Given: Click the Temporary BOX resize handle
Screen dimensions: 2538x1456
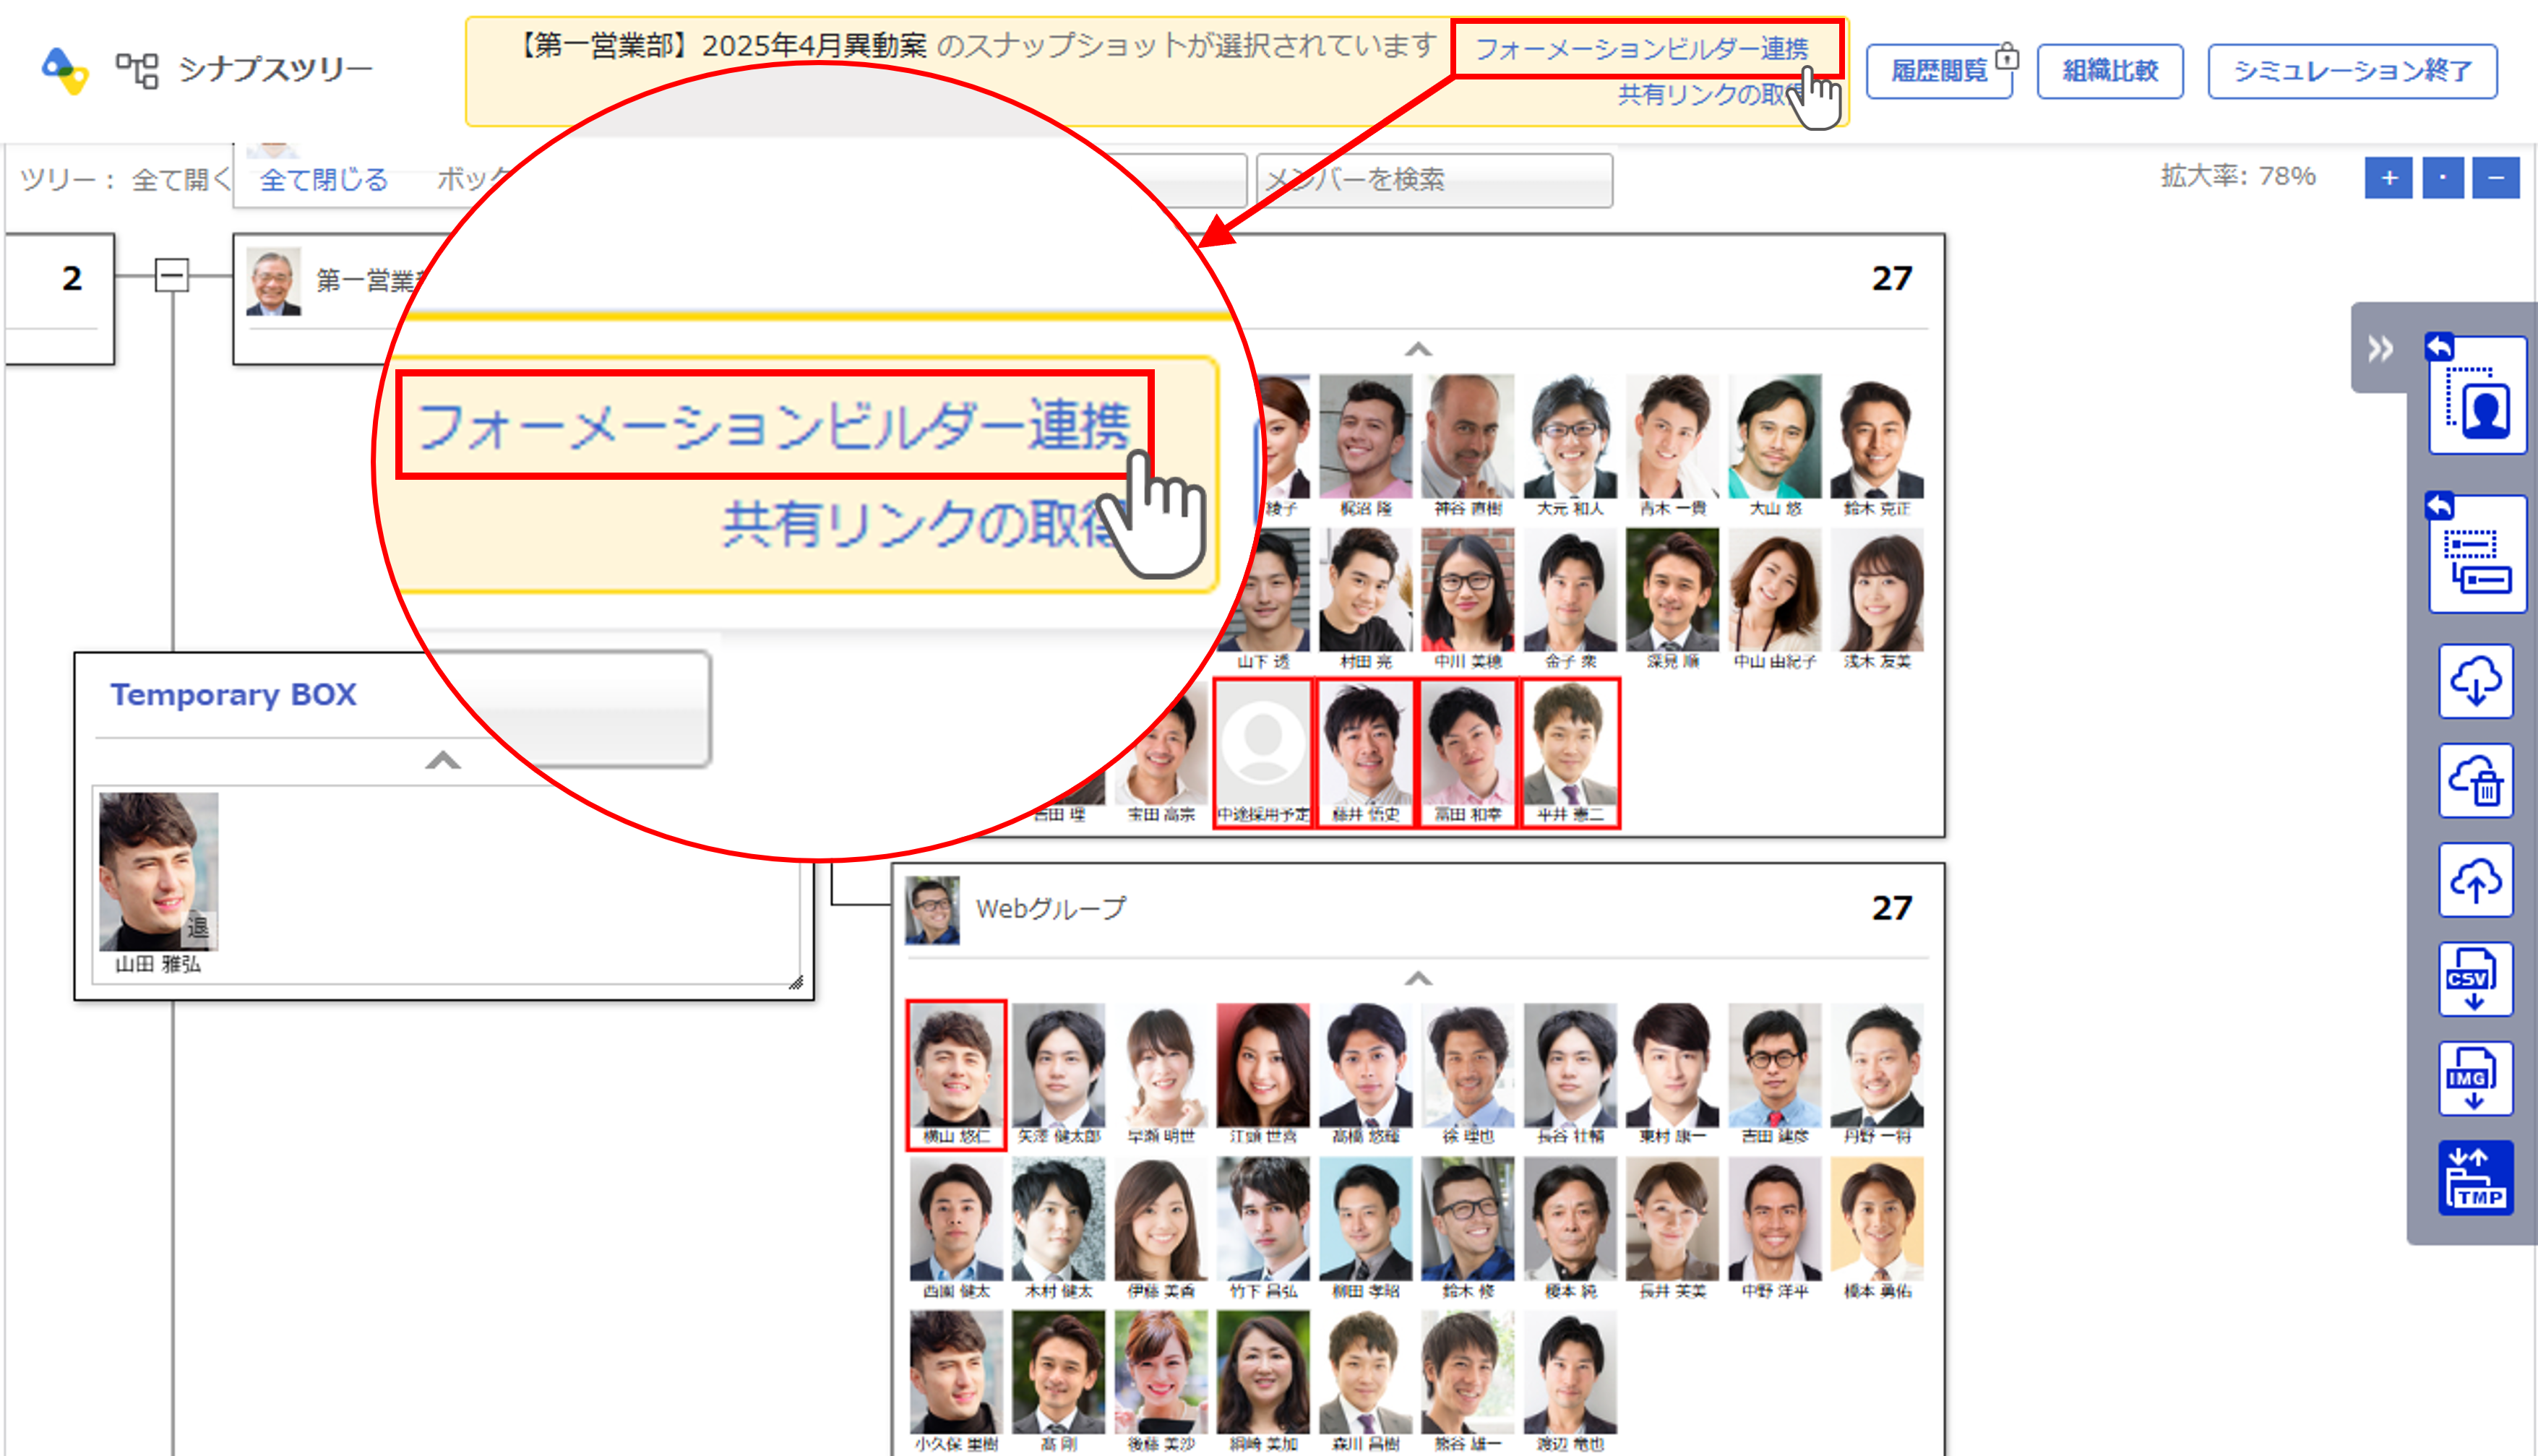Looking at the screenshot, I should click(796, 982).
